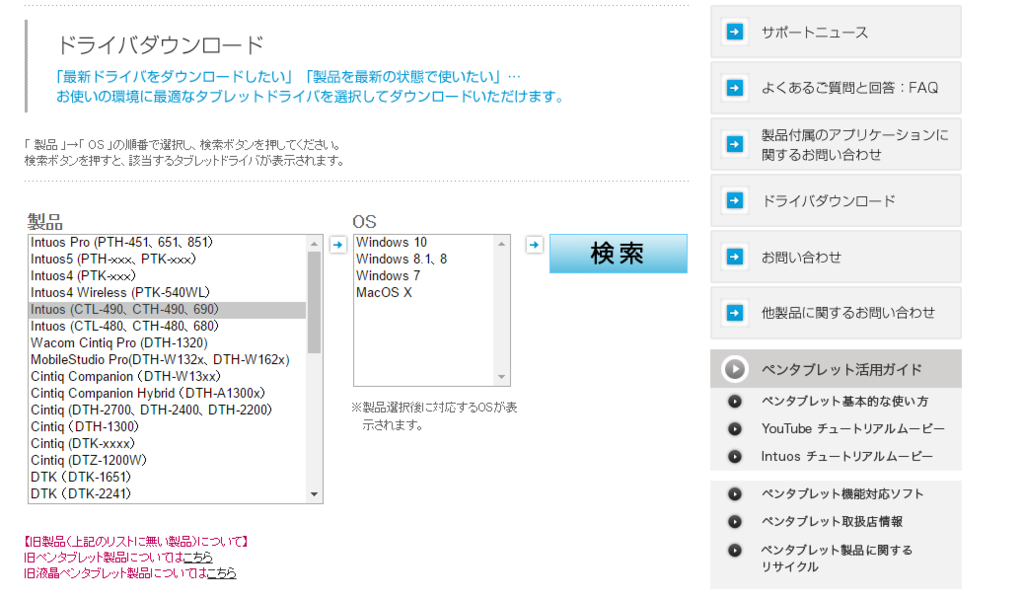Select Intuos Pro (PTH-451, 651, 851)
1024x599 pixels.
[167, 242]
